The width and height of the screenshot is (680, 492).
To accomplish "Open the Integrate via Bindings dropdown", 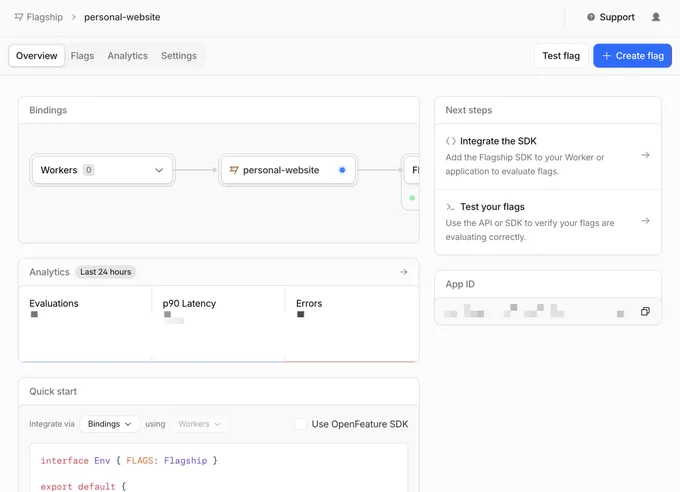I will click(x=110, y=424).
